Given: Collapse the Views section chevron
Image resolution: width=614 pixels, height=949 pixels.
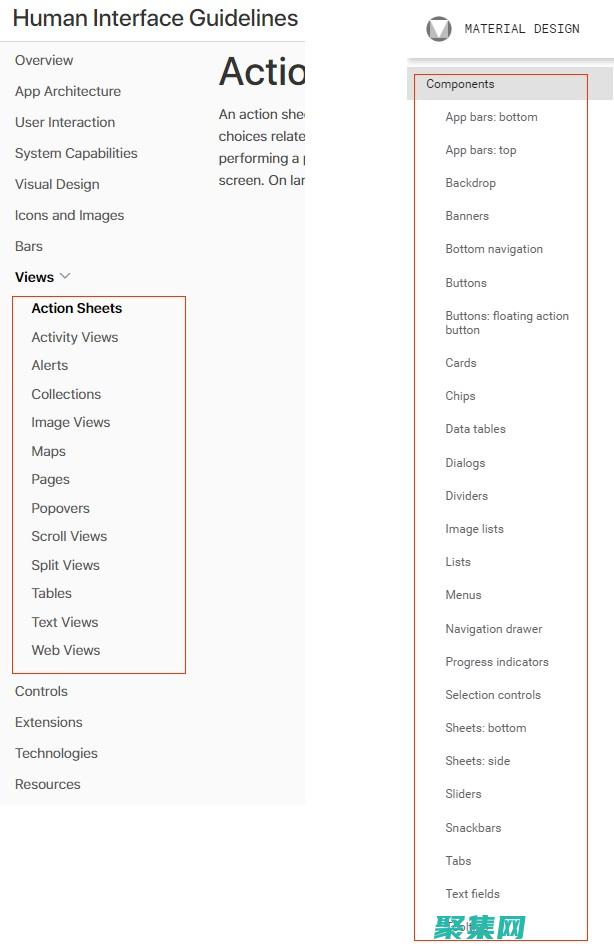Looking at the screenshot, I should coord(66,276).
